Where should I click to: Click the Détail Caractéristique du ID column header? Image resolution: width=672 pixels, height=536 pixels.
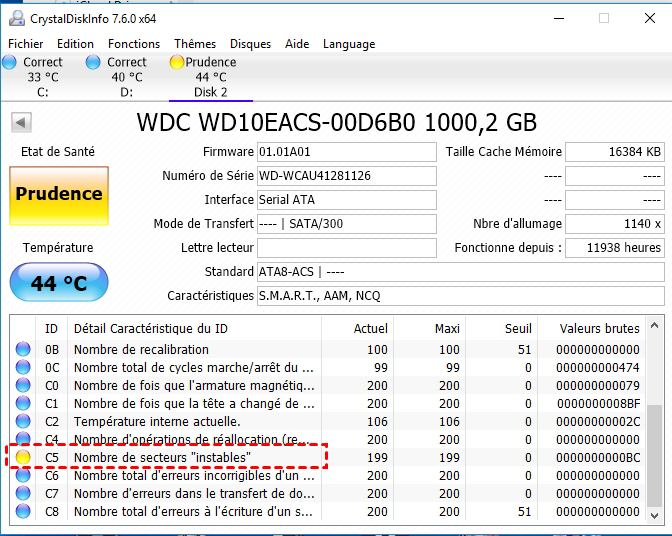[194, 329]
